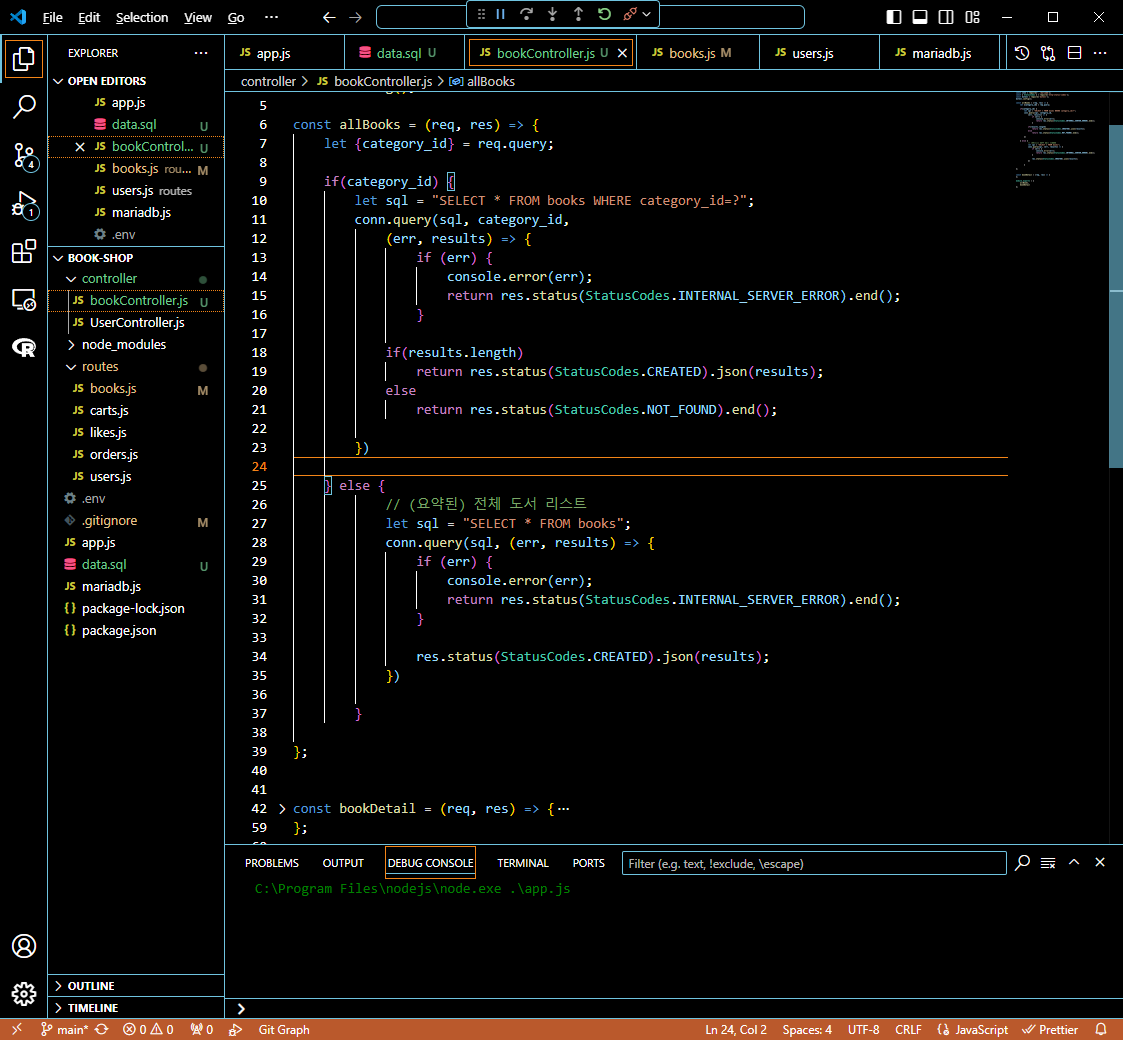The width and height of the screenshot is (1123, 1040).
Task: Close bookController.js in Open Editors
Action: point(80,147)
